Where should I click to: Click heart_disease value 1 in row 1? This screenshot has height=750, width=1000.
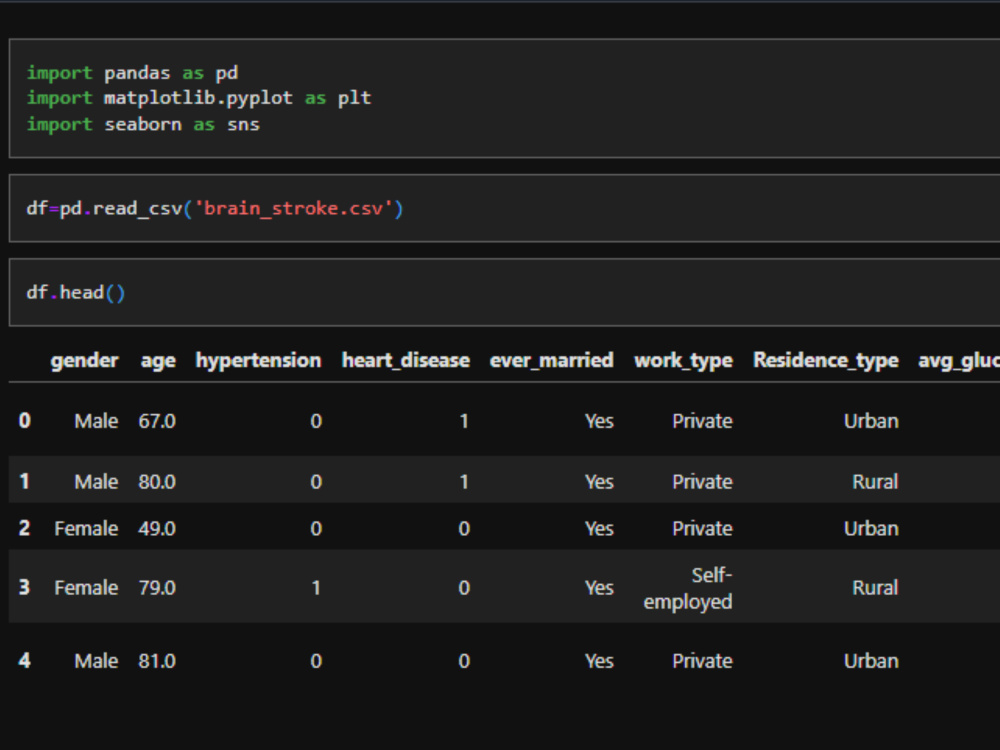coord(464,482)
